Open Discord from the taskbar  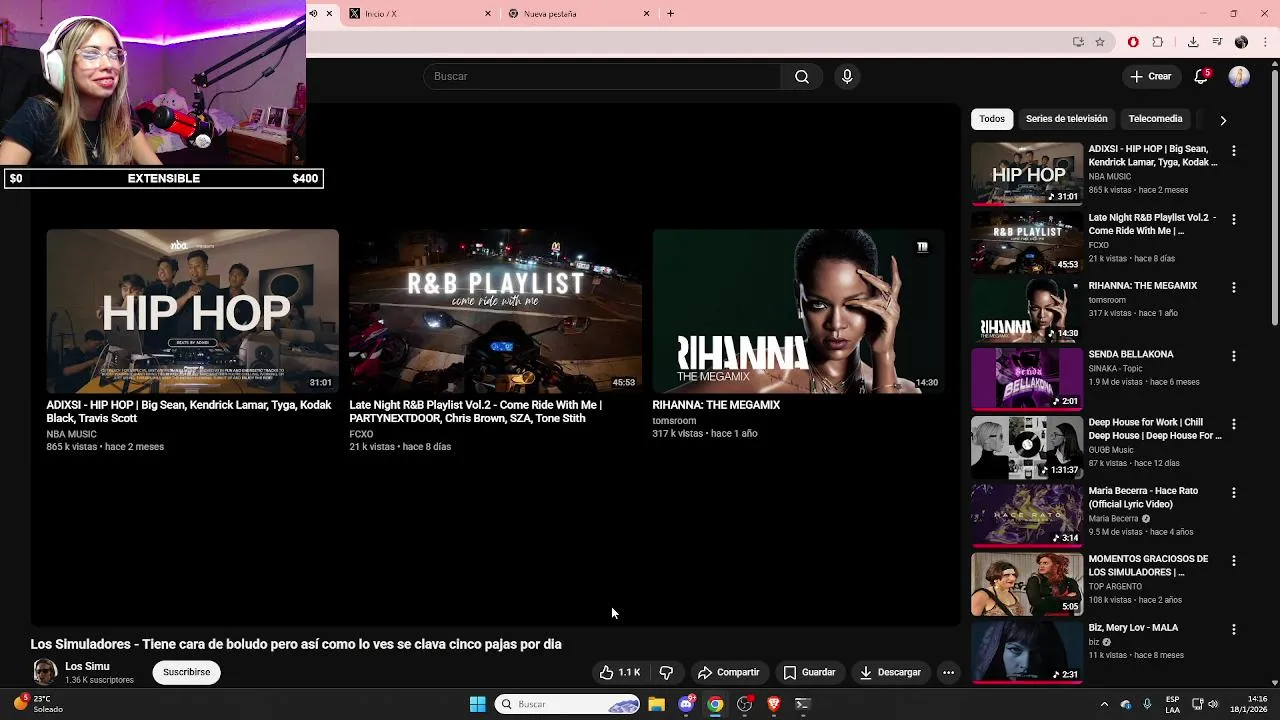click(686, 704)
